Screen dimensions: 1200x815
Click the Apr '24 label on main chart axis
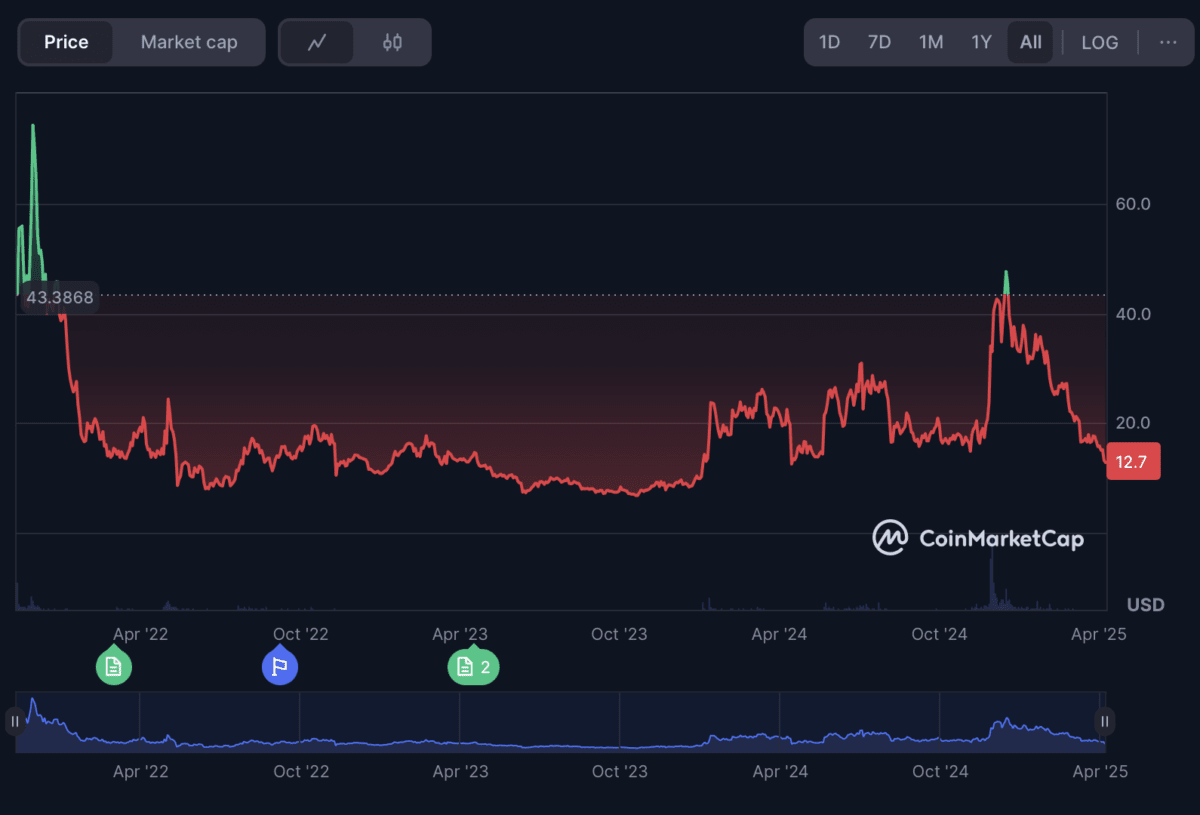point(779,634)
